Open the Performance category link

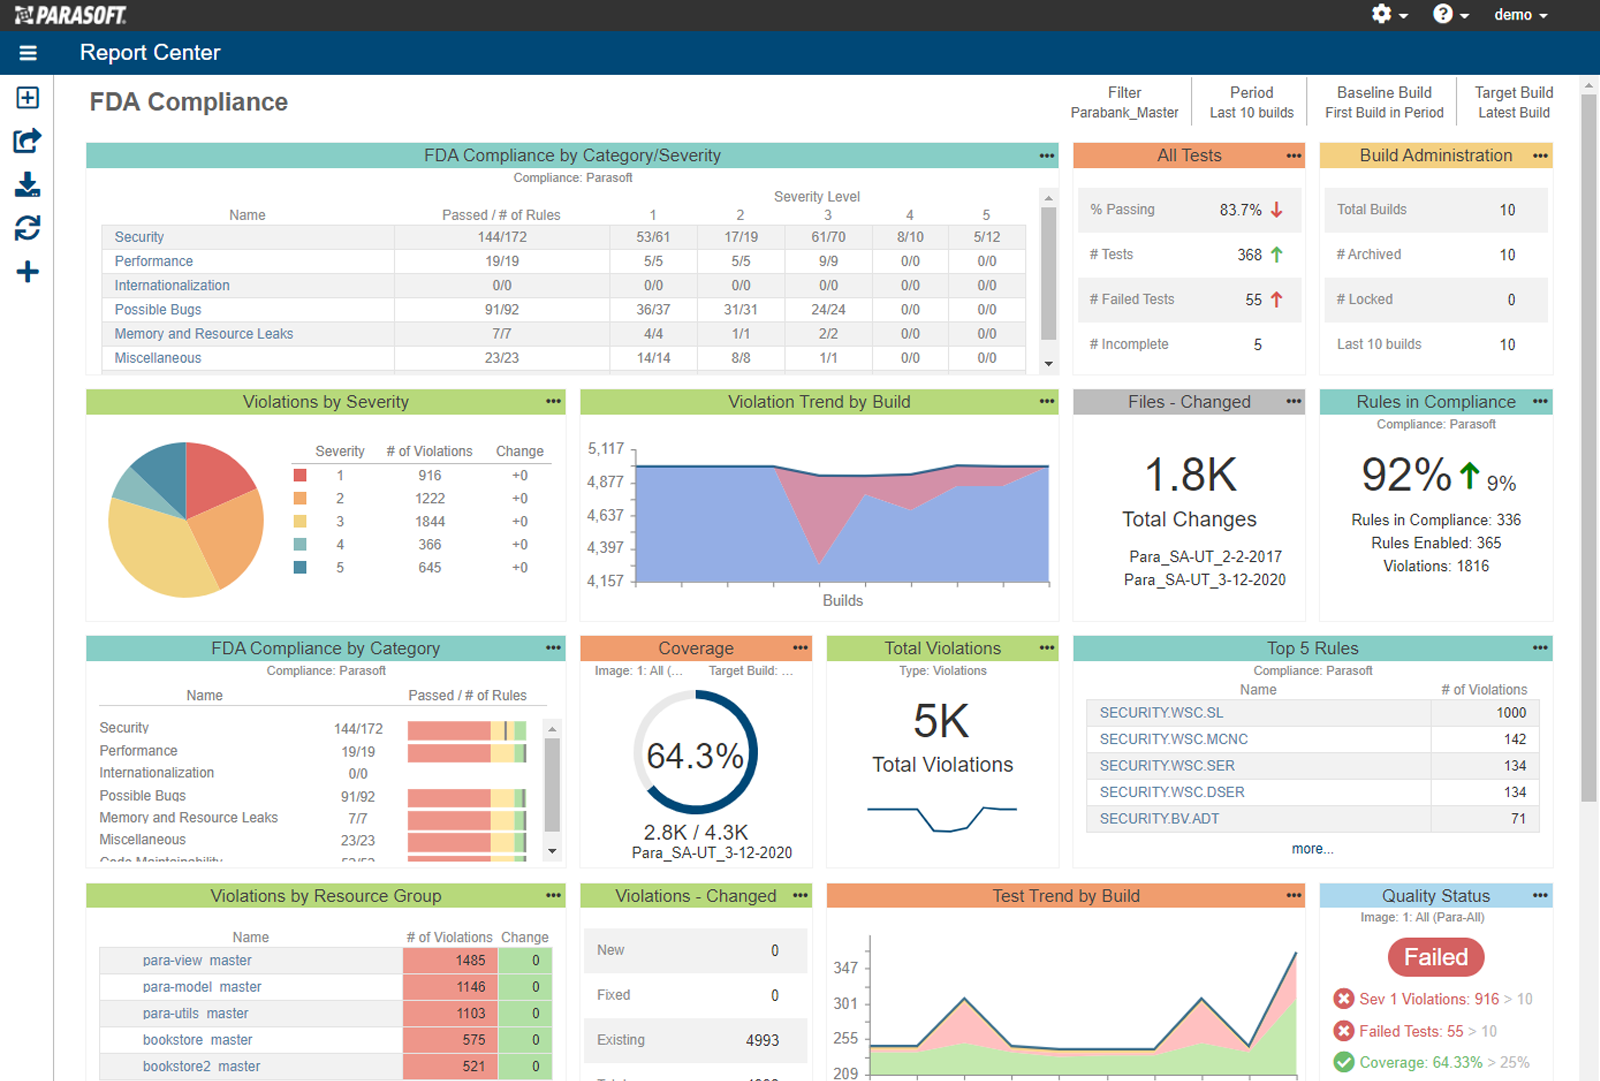[x=153, y=261]
